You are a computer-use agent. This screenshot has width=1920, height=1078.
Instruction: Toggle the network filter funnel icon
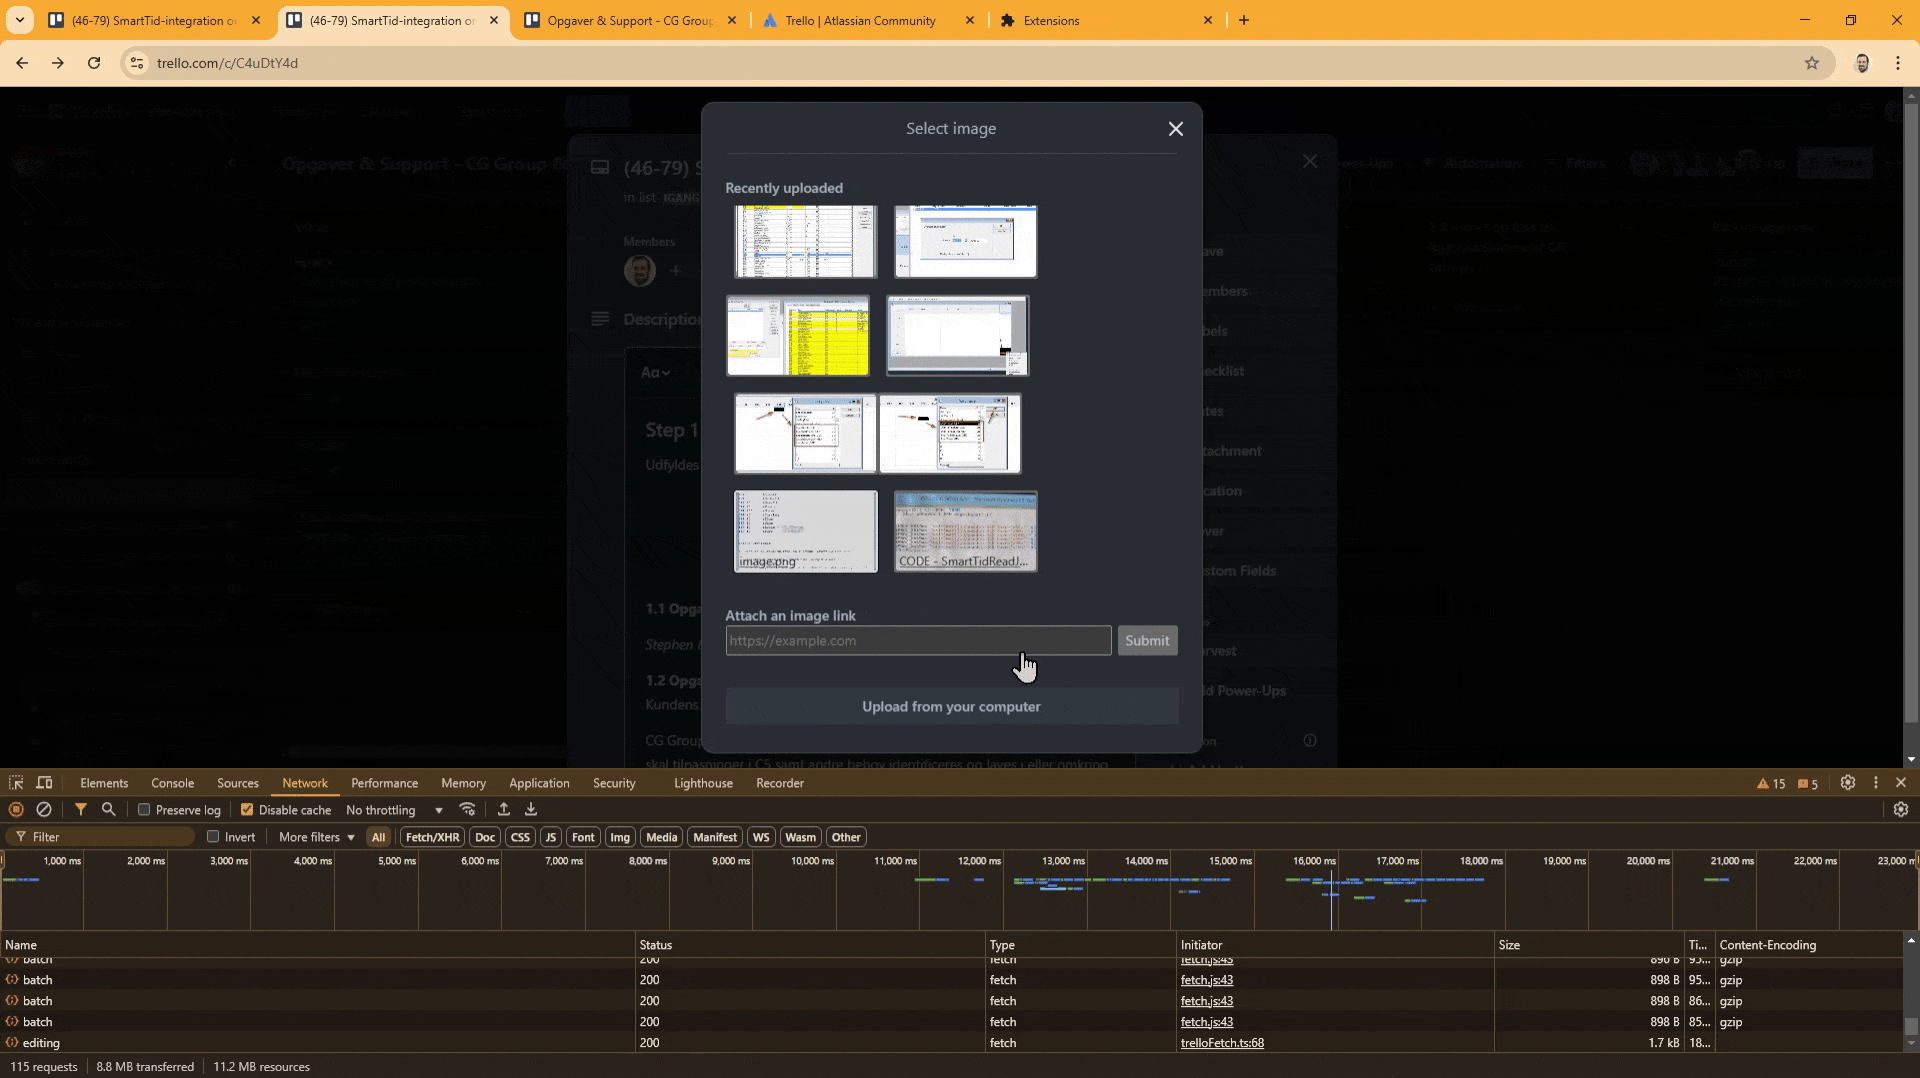pyautogui.click(x=81, y=810)
